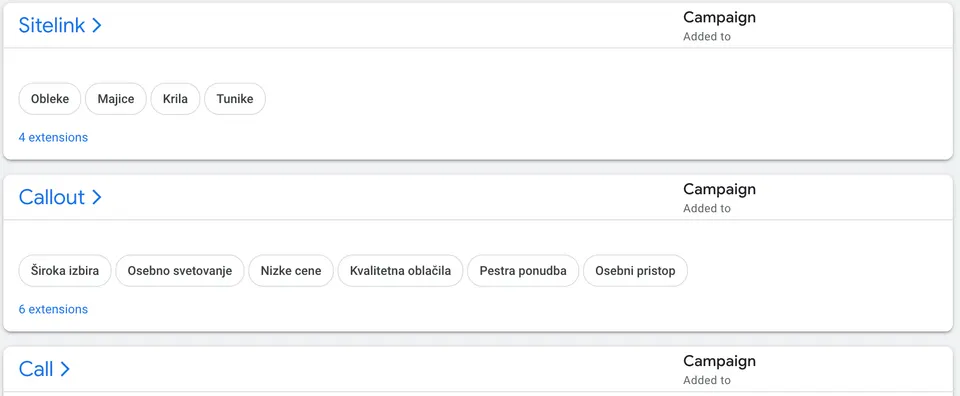Image resolution: width=960 pixels, height=396 pixels.
Task: Select the Obleke sitelink chip
Action: (x=50, y=99)
